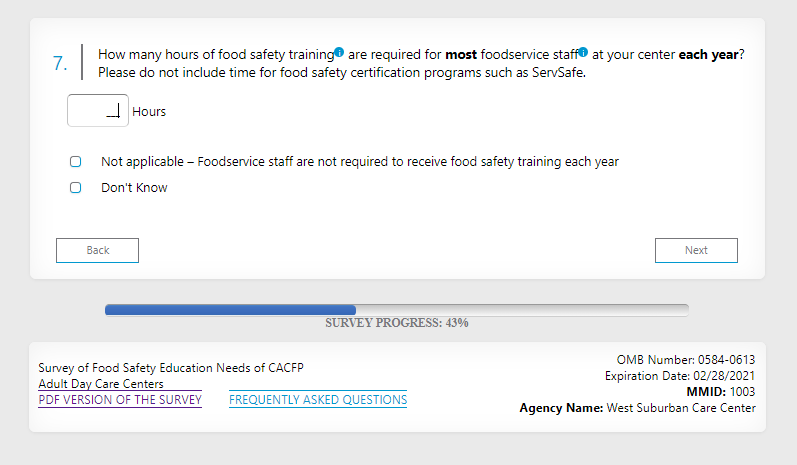Click the blue survey progress bar
Viewport: 797px width, 465px height.
[x=230, y=310]
